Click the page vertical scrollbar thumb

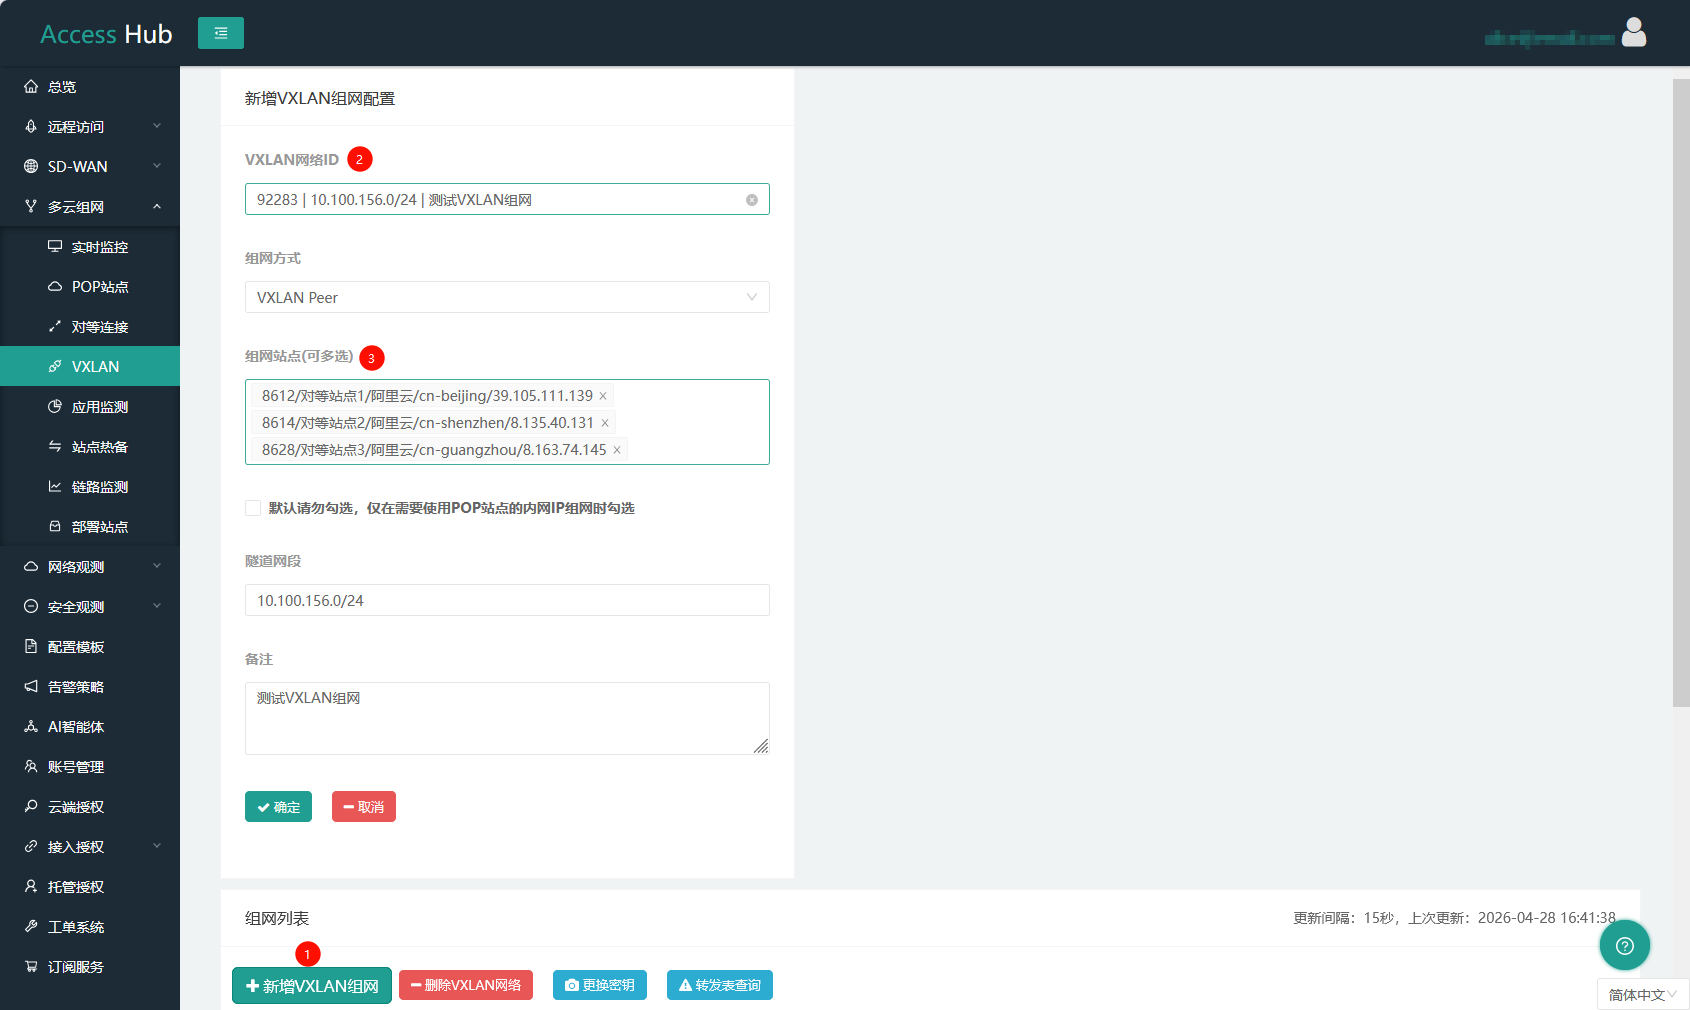click(x=1681, y=393)
